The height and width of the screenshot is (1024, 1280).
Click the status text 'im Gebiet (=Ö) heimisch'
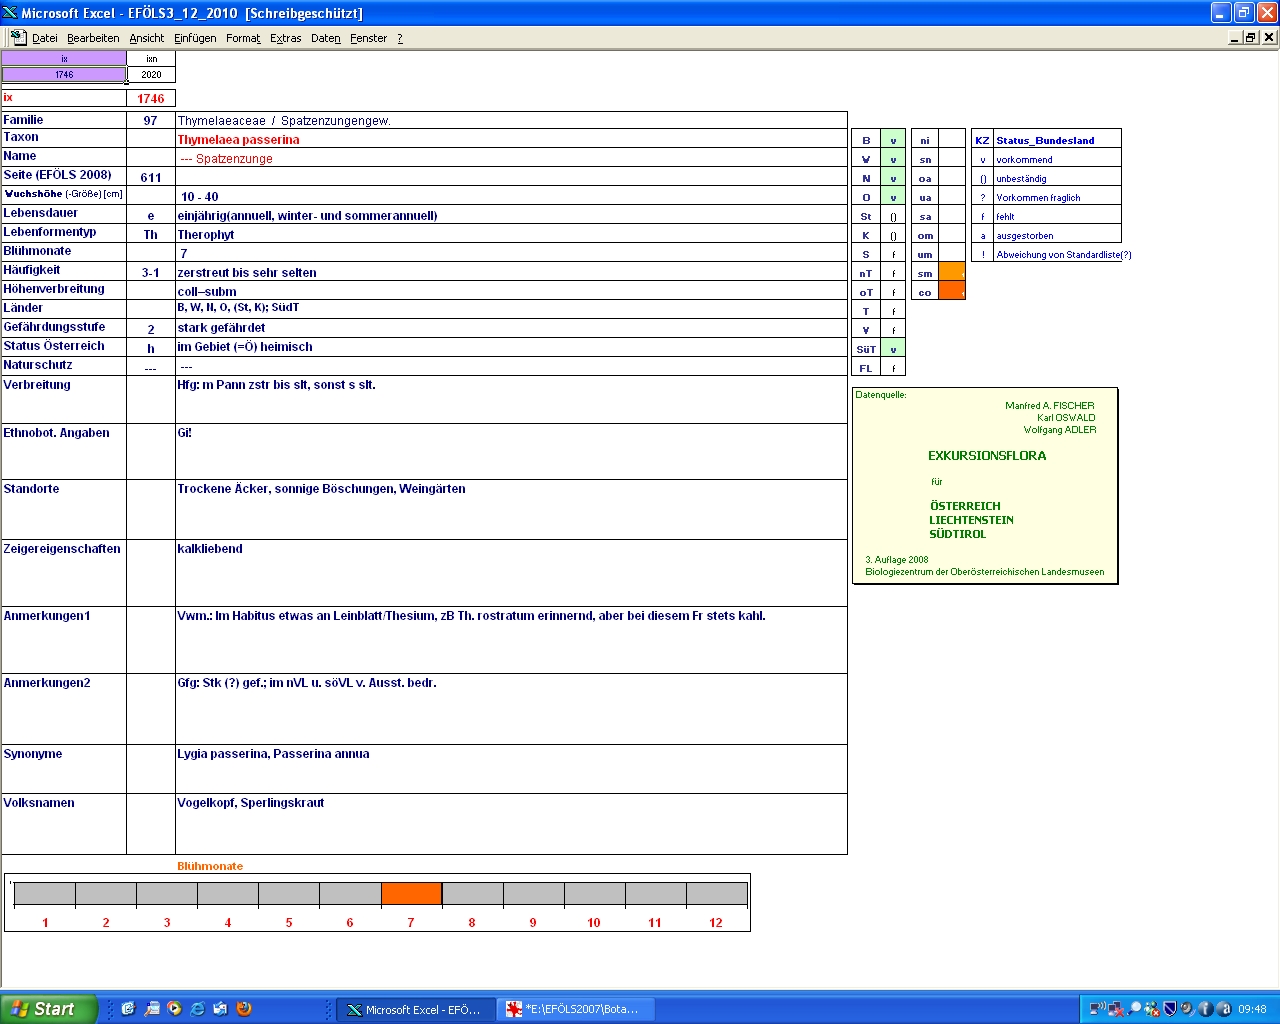(x=245, y=347)
